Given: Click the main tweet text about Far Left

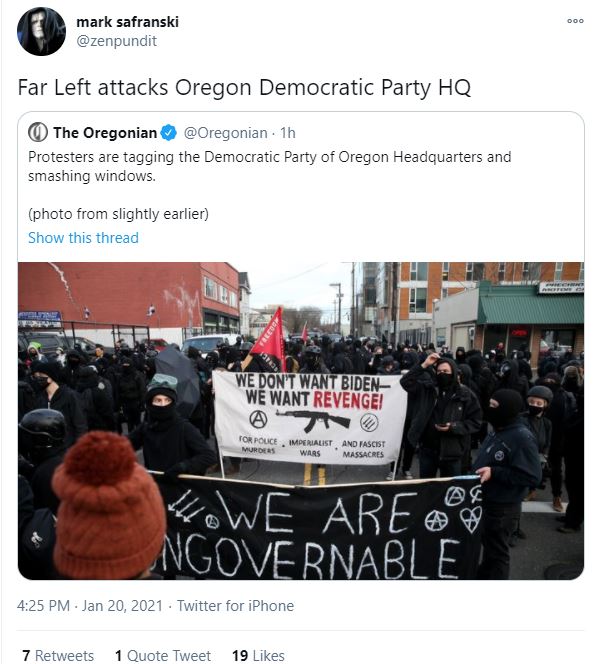Looking at the screenshot, I should [244, 88].
